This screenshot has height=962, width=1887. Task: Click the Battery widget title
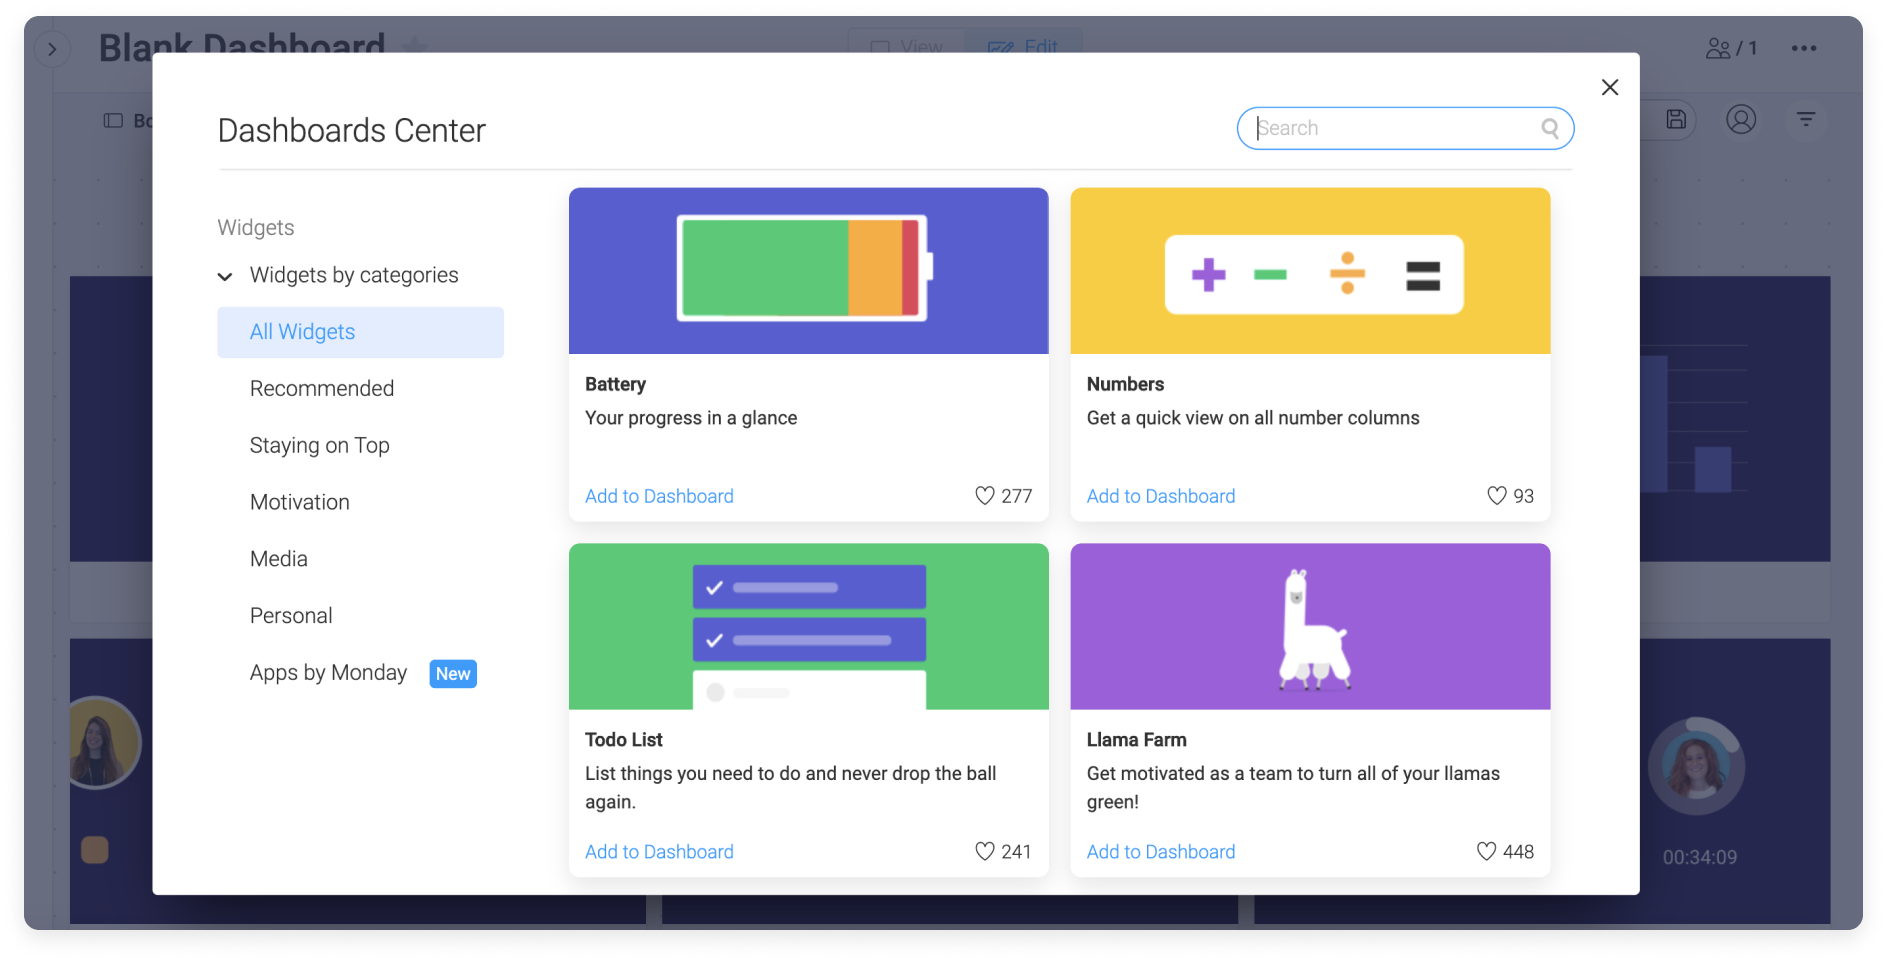tap(615, 384)
